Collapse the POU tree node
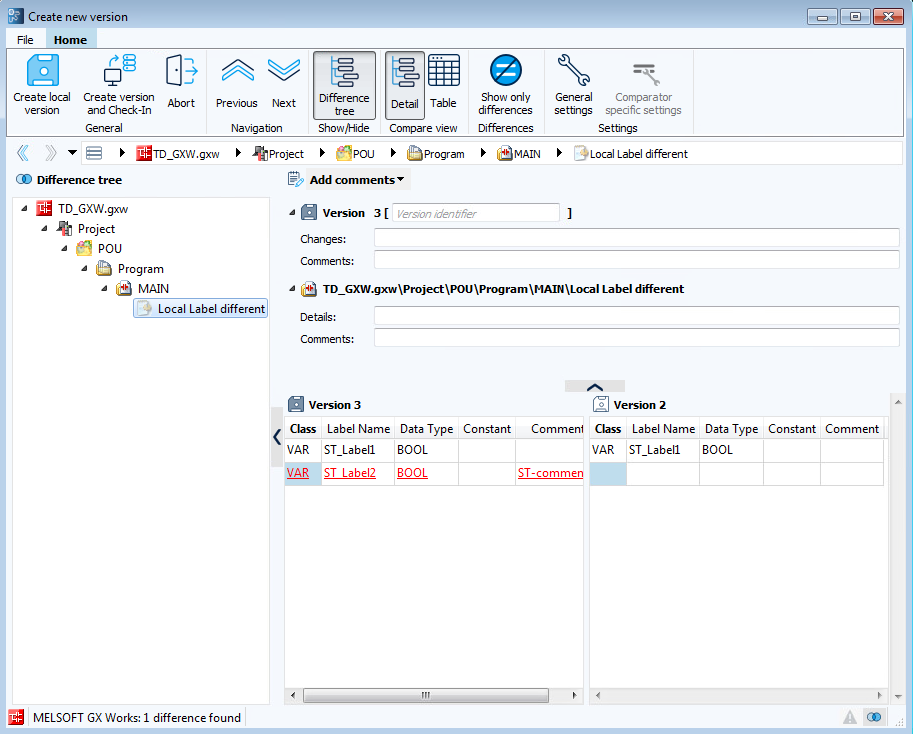The height and width of the screenshot is (734, 913). (x=65, y=249)
